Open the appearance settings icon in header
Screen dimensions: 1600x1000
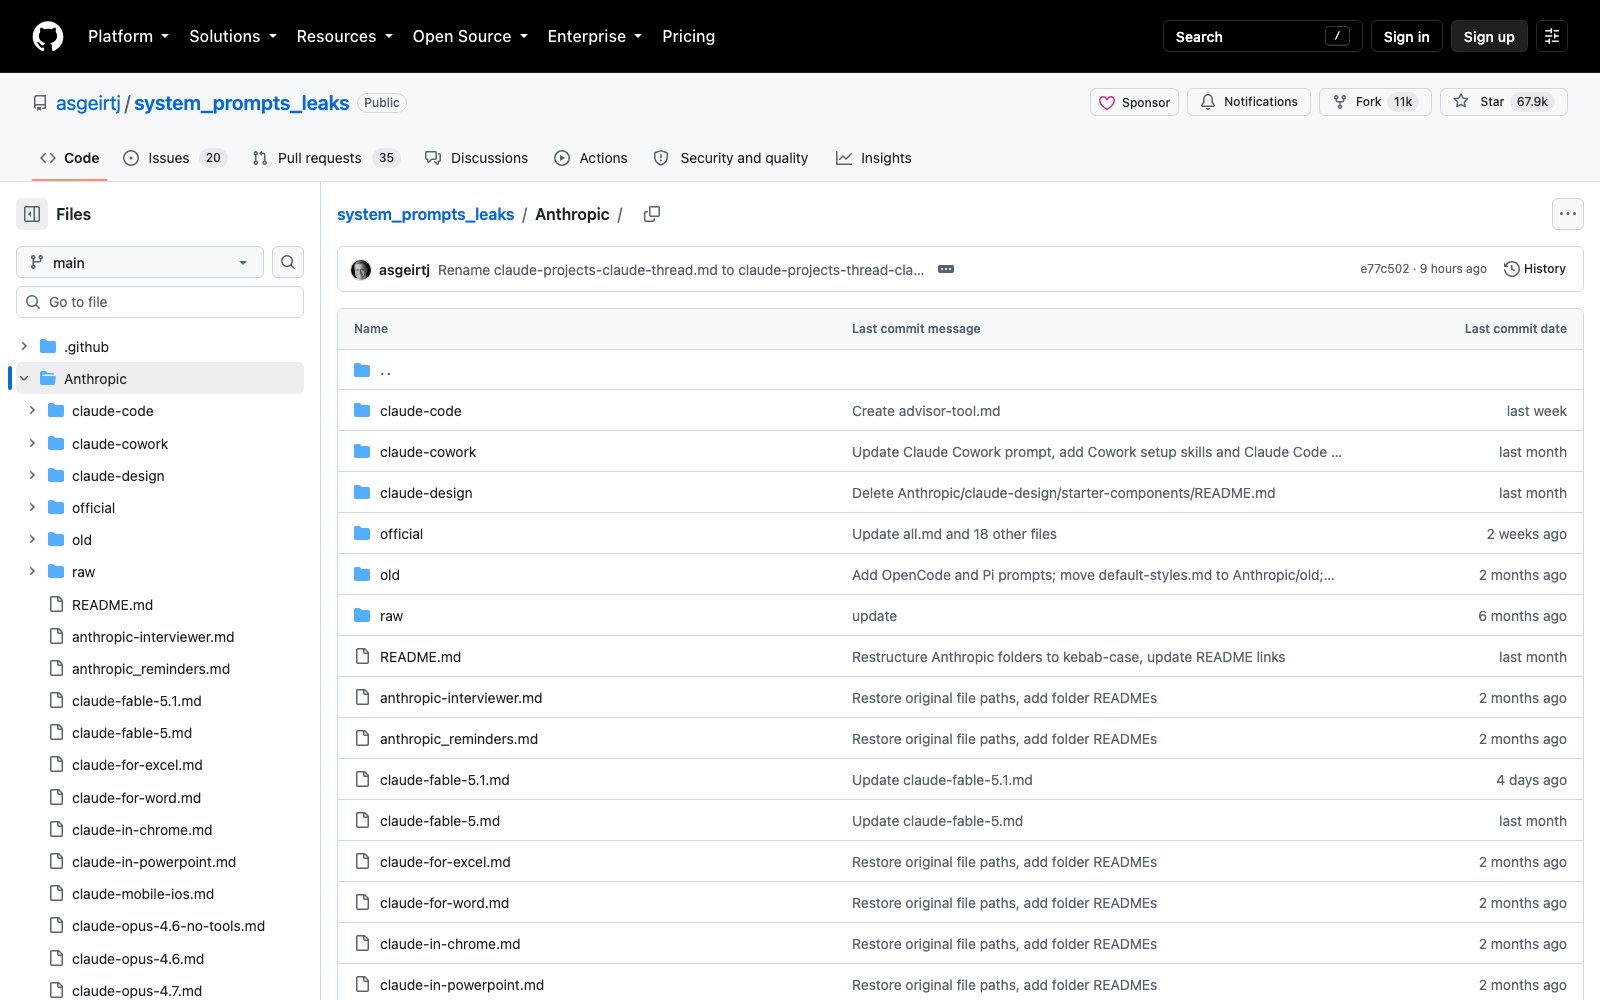1552,36
